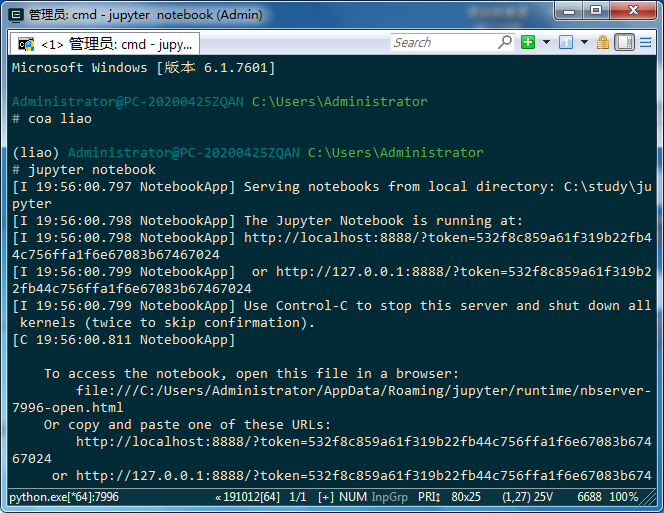Toggle NUM lock status indicator
664x513 pixels.
[353, 497]
